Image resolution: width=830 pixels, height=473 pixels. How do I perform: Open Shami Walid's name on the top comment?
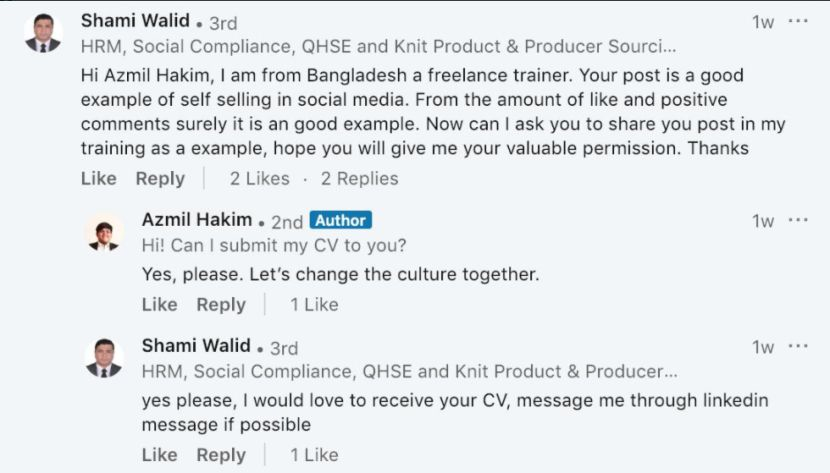pos(135,21)
